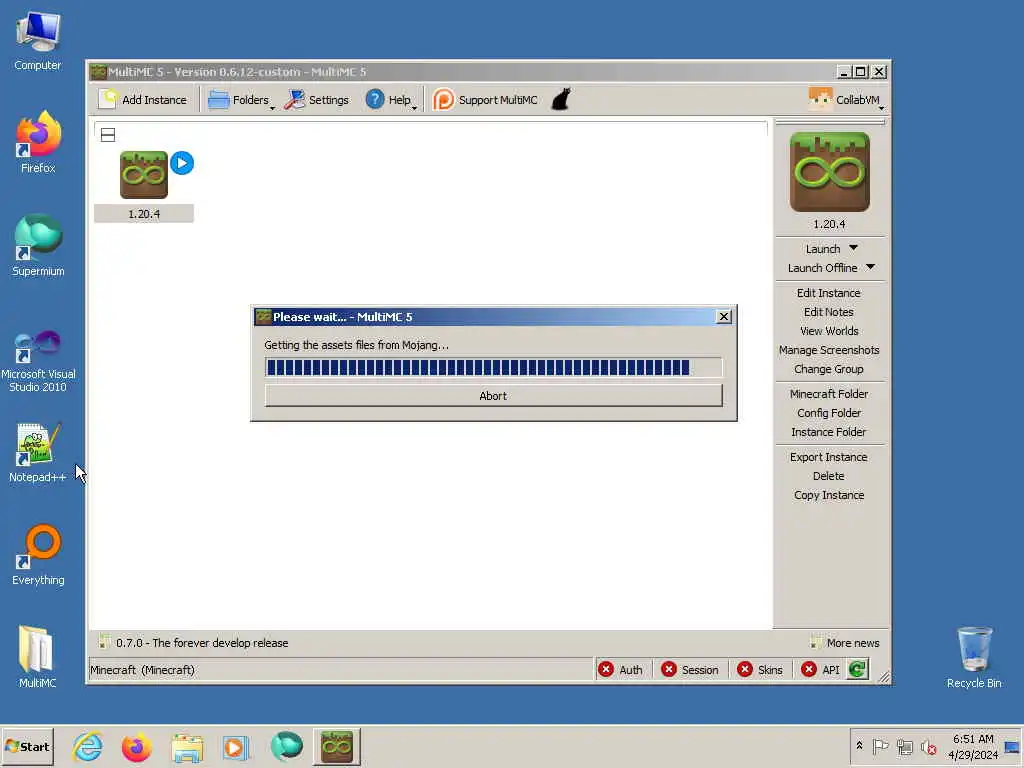Viewport: 1024px width, 768px height.
Task: Open Windows Media Player from the taskbar
Action: click(236, 746)
